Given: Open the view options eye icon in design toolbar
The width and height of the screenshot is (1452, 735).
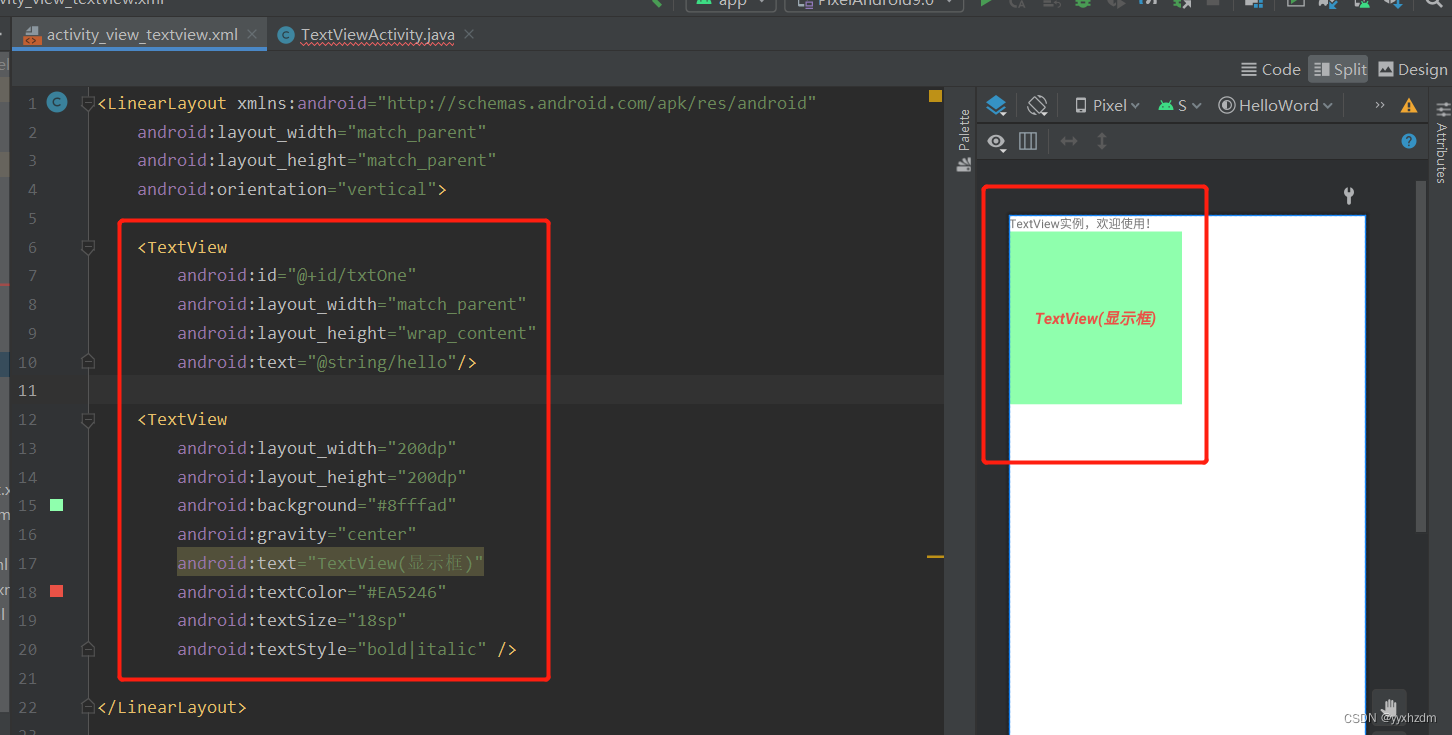Looking at the screenshot, I should click(x=996, y=142).
